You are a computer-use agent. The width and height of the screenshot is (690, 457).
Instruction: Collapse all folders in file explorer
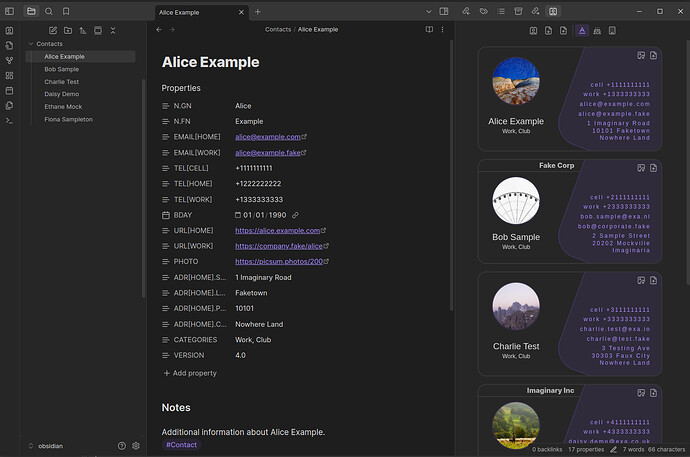(113, 30)
